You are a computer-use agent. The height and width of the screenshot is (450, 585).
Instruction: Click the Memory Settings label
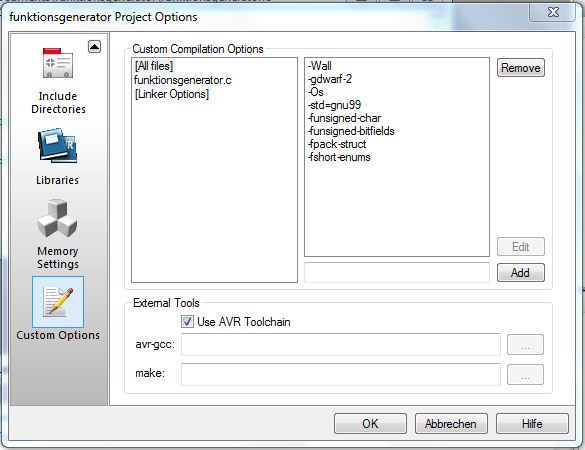pyautogui.click(x=58, y=257)
